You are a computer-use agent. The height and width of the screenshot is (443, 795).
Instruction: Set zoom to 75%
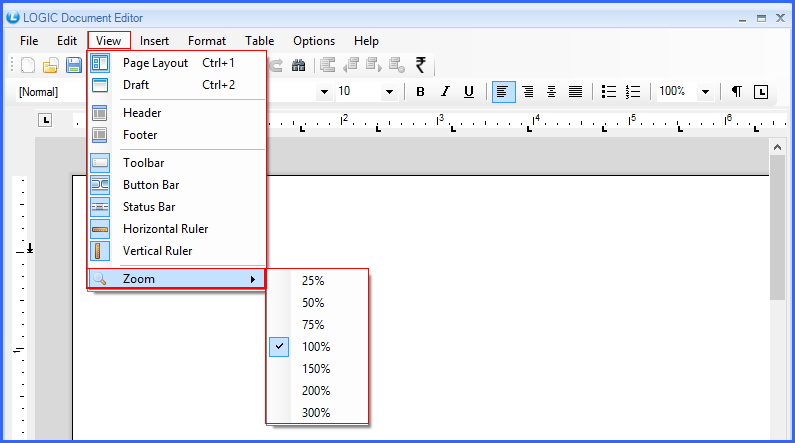(317, 324)
